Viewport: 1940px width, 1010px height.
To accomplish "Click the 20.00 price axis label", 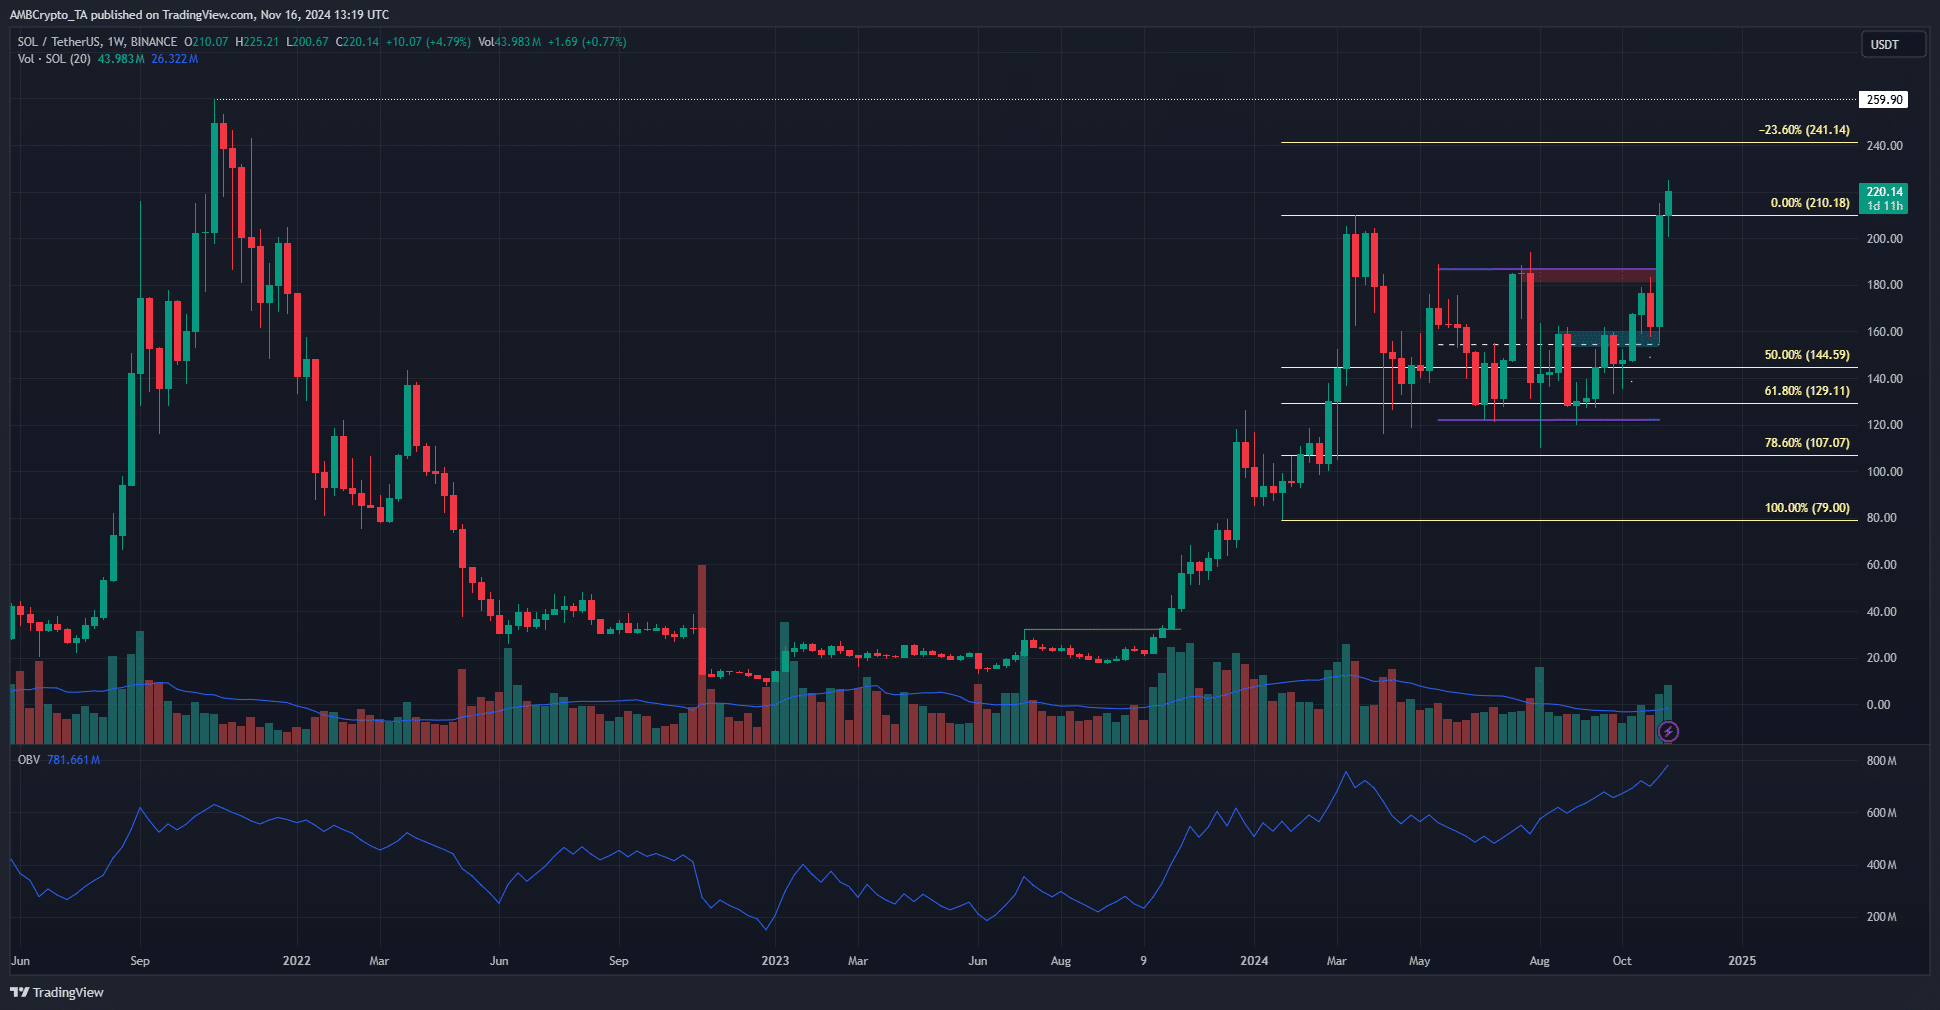I will click(x=1881, y=658).
